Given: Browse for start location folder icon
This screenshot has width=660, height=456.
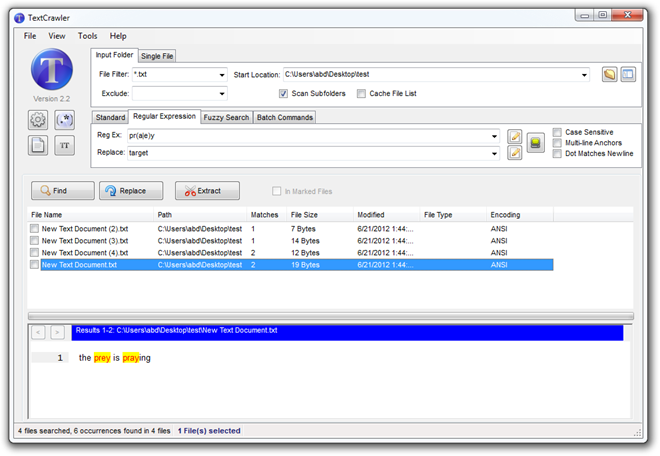Looking at the screenshot, I should tap(610, 74).
